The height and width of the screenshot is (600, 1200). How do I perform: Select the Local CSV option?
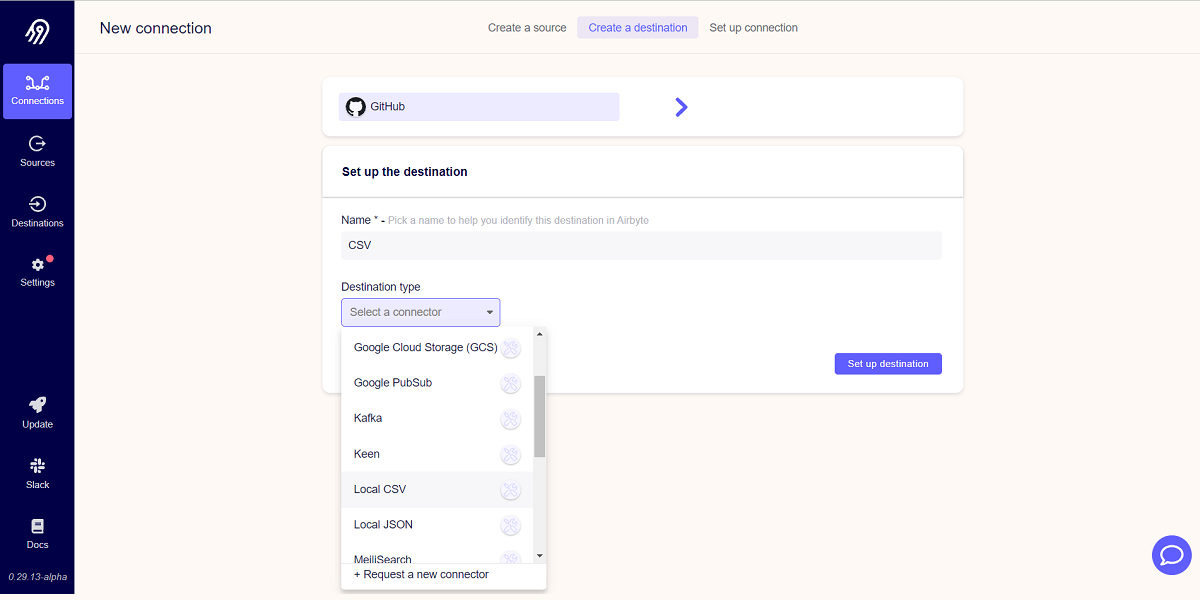point(437,489)
